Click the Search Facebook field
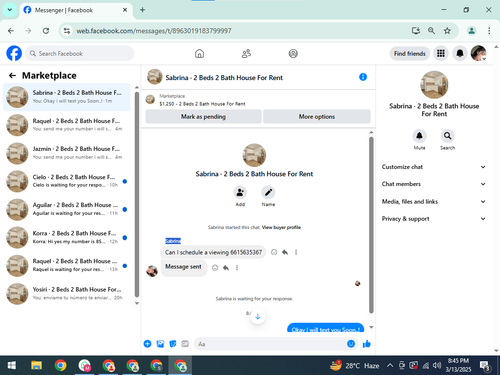Viewport: 500px width, 375px height. point(80,53)
